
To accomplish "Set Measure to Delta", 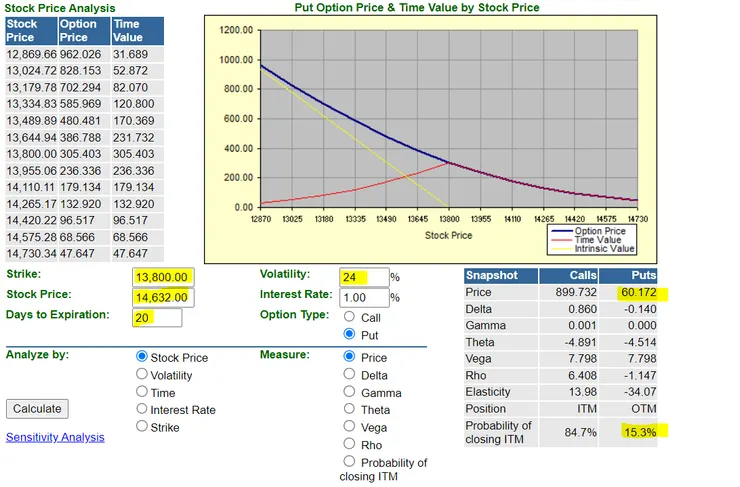I will [x=349, y=374].
